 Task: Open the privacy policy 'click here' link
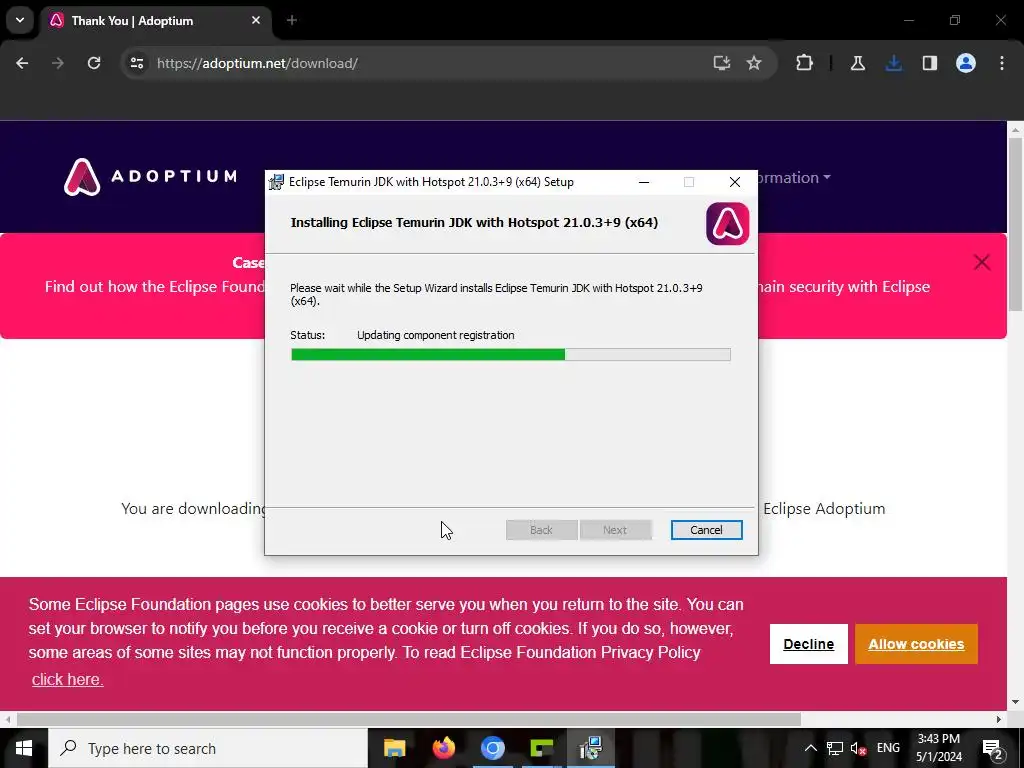(x=67, y=679)
